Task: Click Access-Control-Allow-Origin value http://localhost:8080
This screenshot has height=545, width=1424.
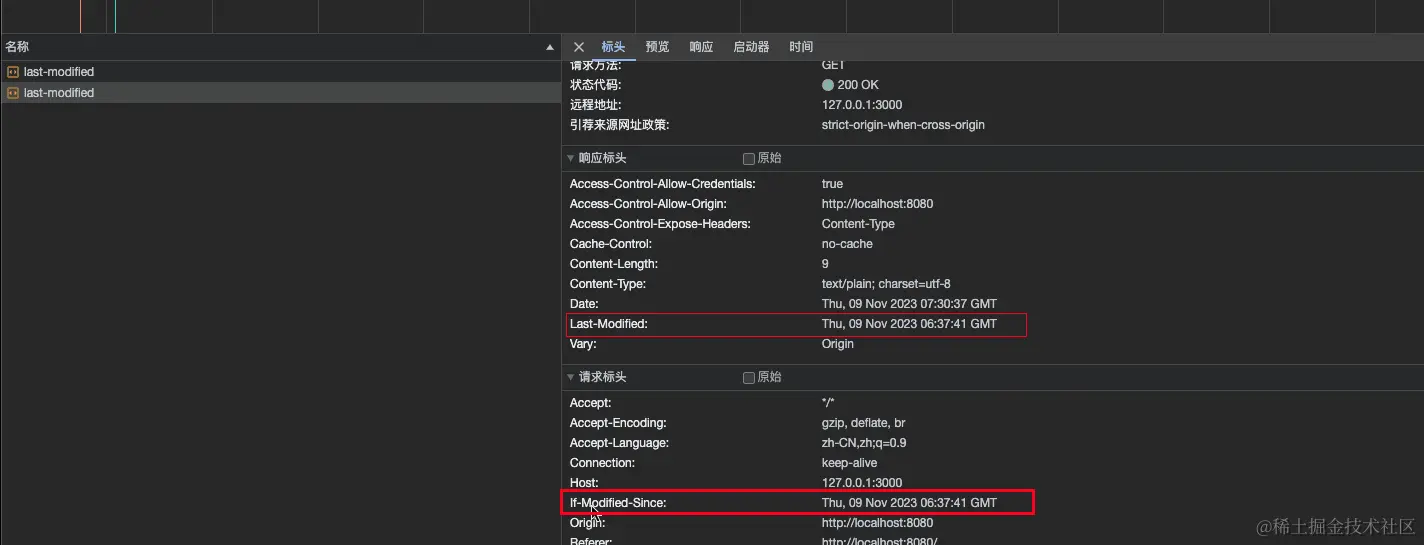Action: pos(877,204)
